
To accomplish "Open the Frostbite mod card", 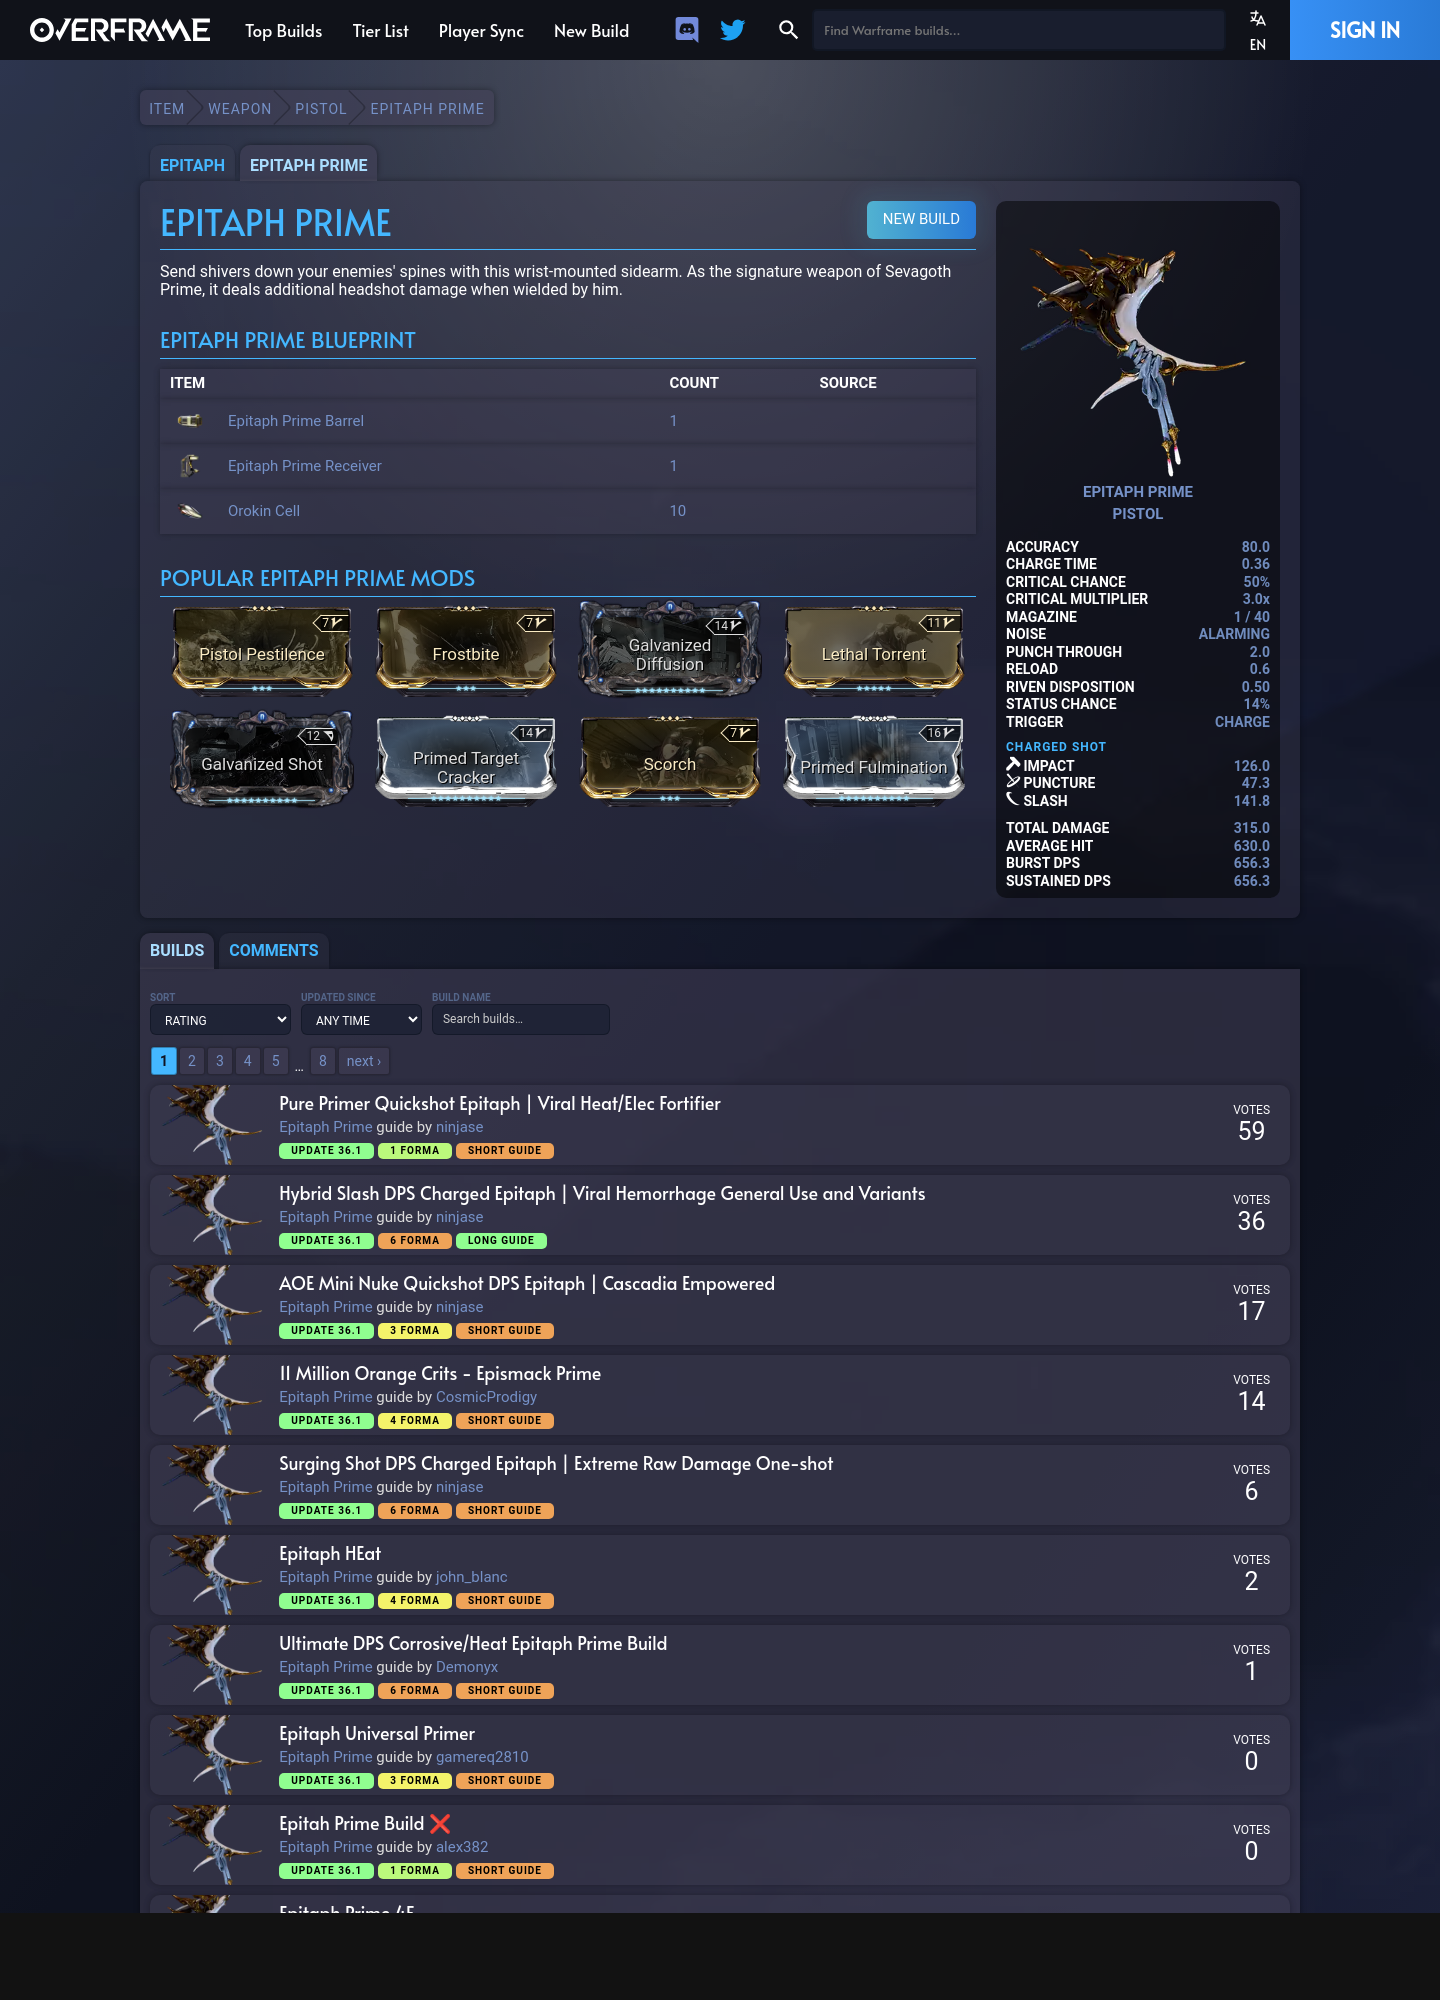I will coord(466,650).
